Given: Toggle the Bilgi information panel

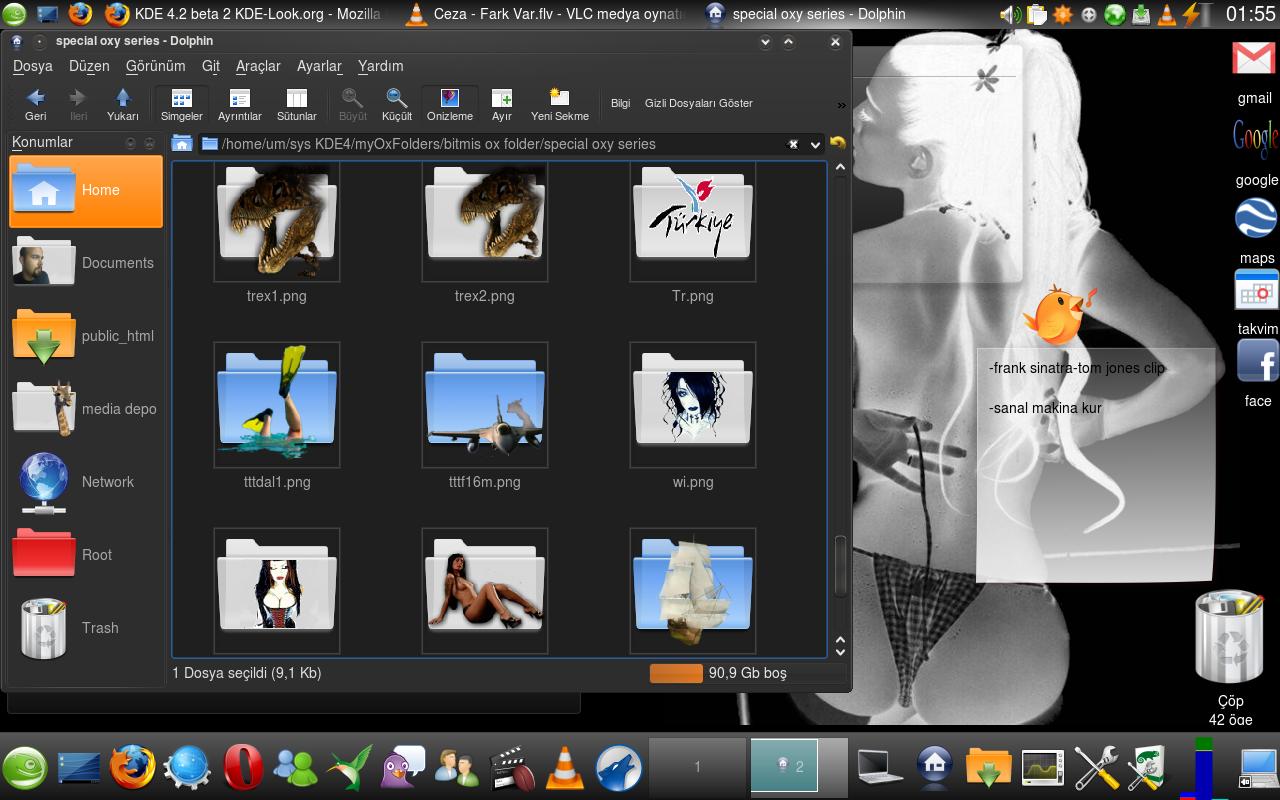Looking at the screenshot, I should [620, 103].
